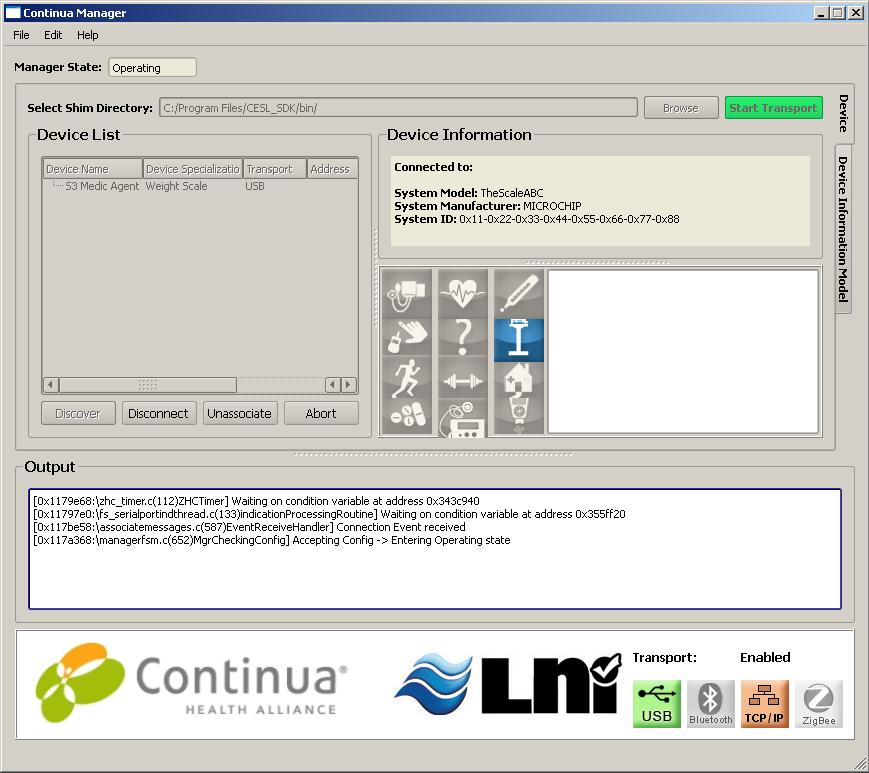Screen dimensions: 869x773
Task: Select the pills medication monitor icon
Action: pyautogui.click(x=407, y=416)
